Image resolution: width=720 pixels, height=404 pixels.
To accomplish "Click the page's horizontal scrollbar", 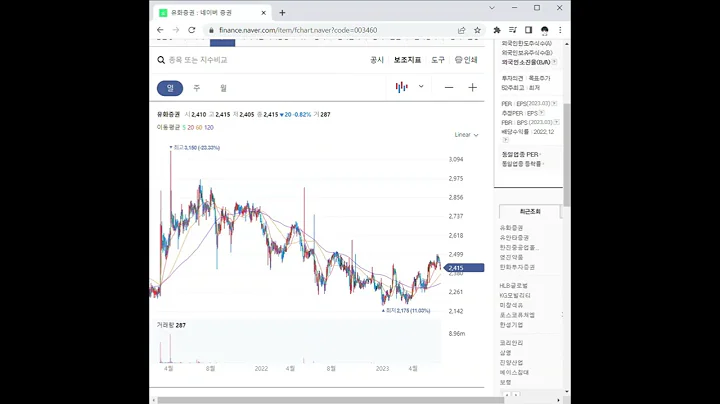I will [x=331, y=400].
